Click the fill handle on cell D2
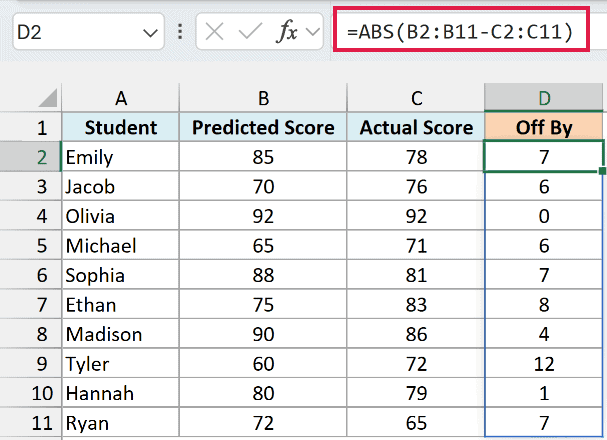This screenshot has width=607, height=440. (x=602, y=171)
